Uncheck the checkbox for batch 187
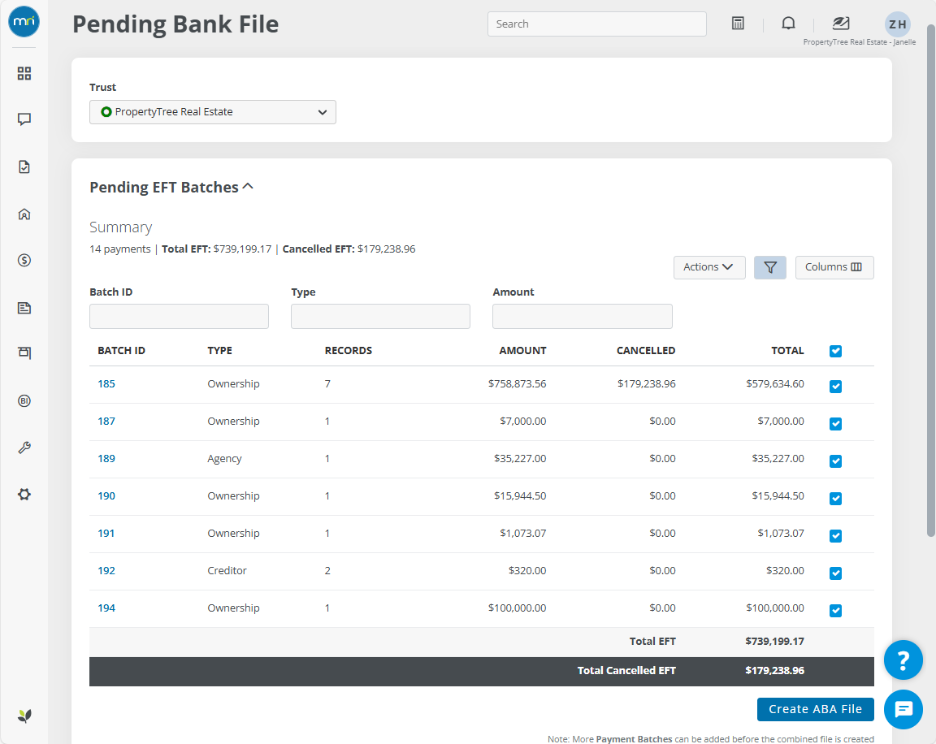 point(835,424)
